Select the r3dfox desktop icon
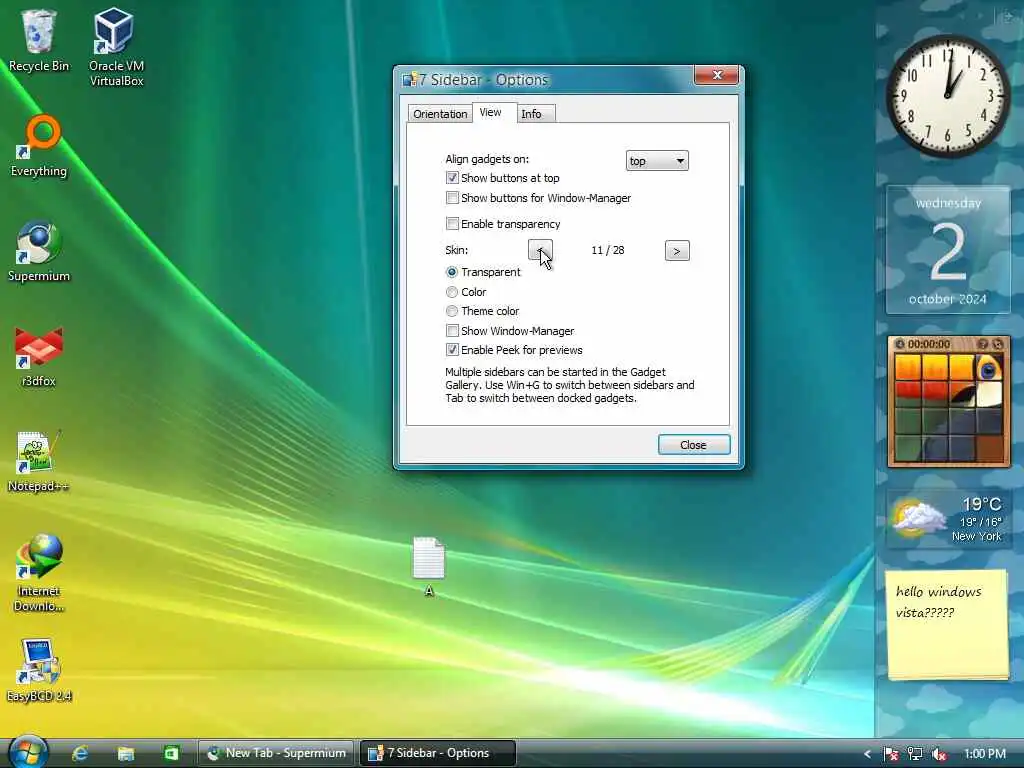 click(39, 357)
